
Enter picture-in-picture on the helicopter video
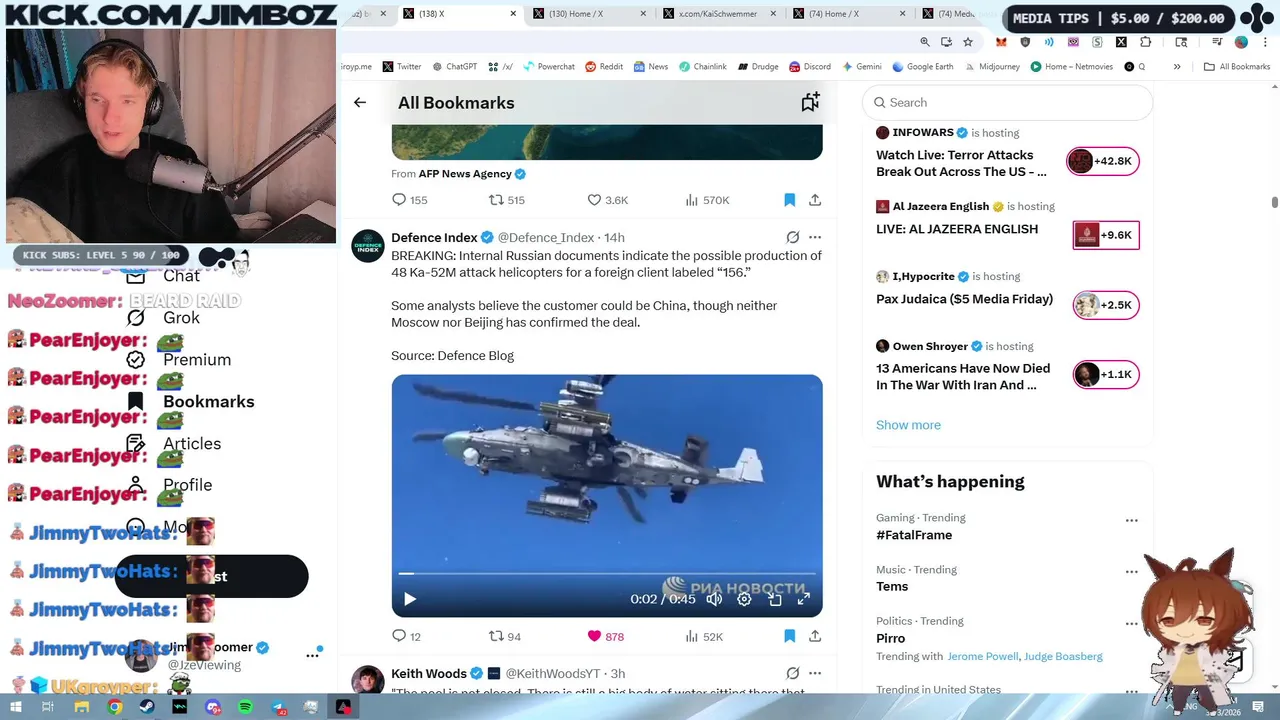775,599
